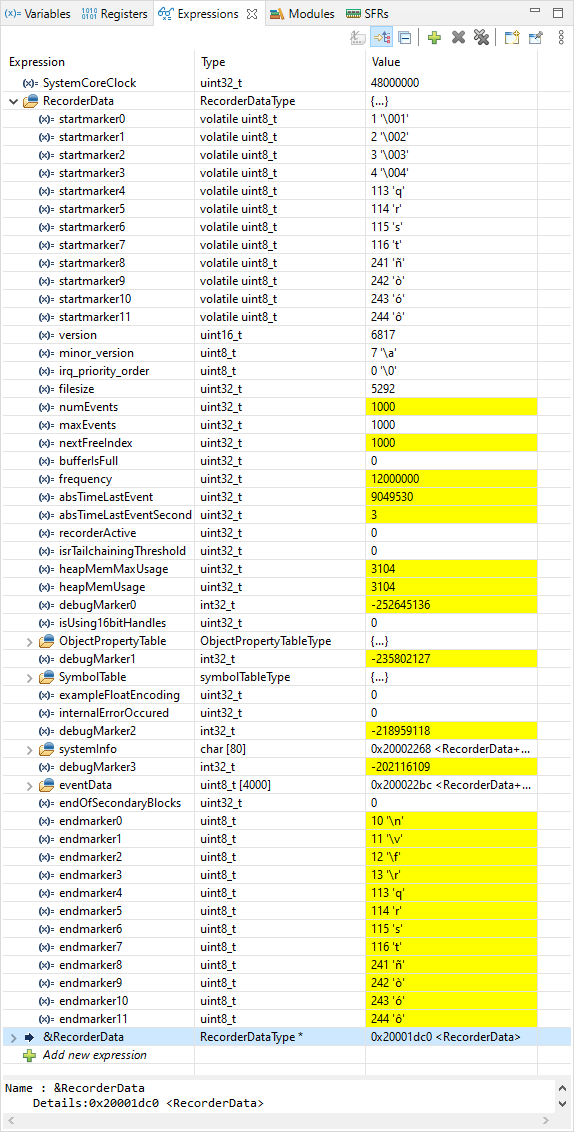Expand the ObjectPropertyTable node
Screen dimensions: 574x1132
click(x=30, y=641)
